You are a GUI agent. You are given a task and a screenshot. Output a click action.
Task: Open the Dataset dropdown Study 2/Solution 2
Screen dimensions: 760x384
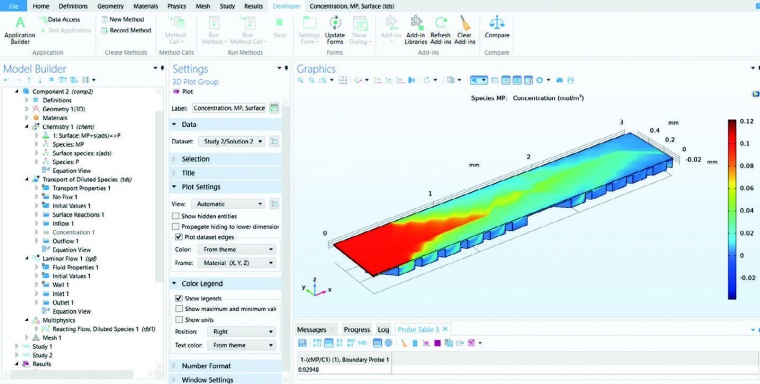click(x=232, y=142)
